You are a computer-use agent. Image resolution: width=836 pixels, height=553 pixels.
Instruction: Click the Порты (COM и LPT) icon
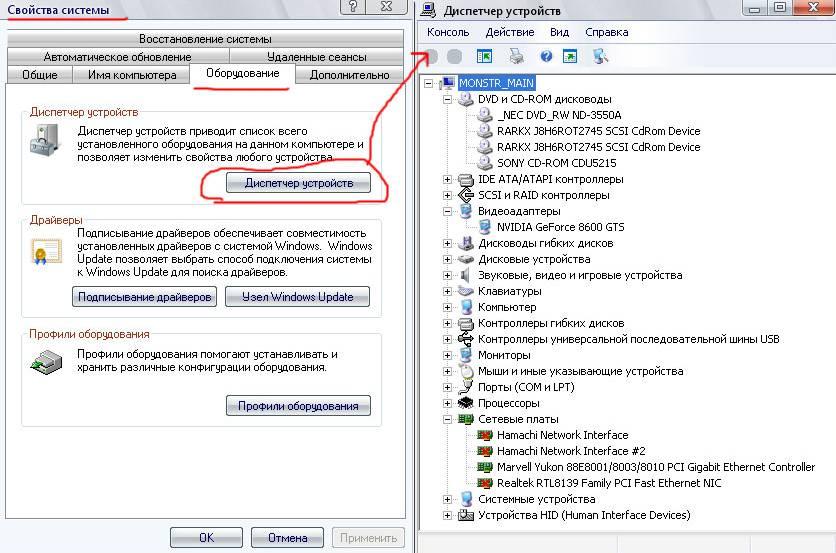pyautogui.click(x=467, y=387)
